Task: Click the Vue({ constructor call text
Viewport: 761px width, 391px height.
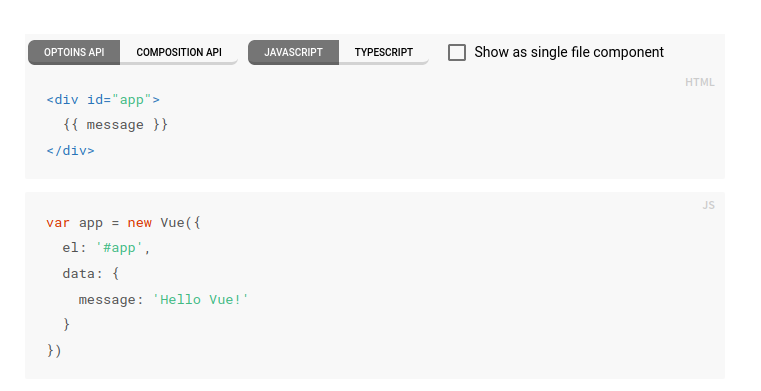Action: pyautogui.click(x=180, y=223)
